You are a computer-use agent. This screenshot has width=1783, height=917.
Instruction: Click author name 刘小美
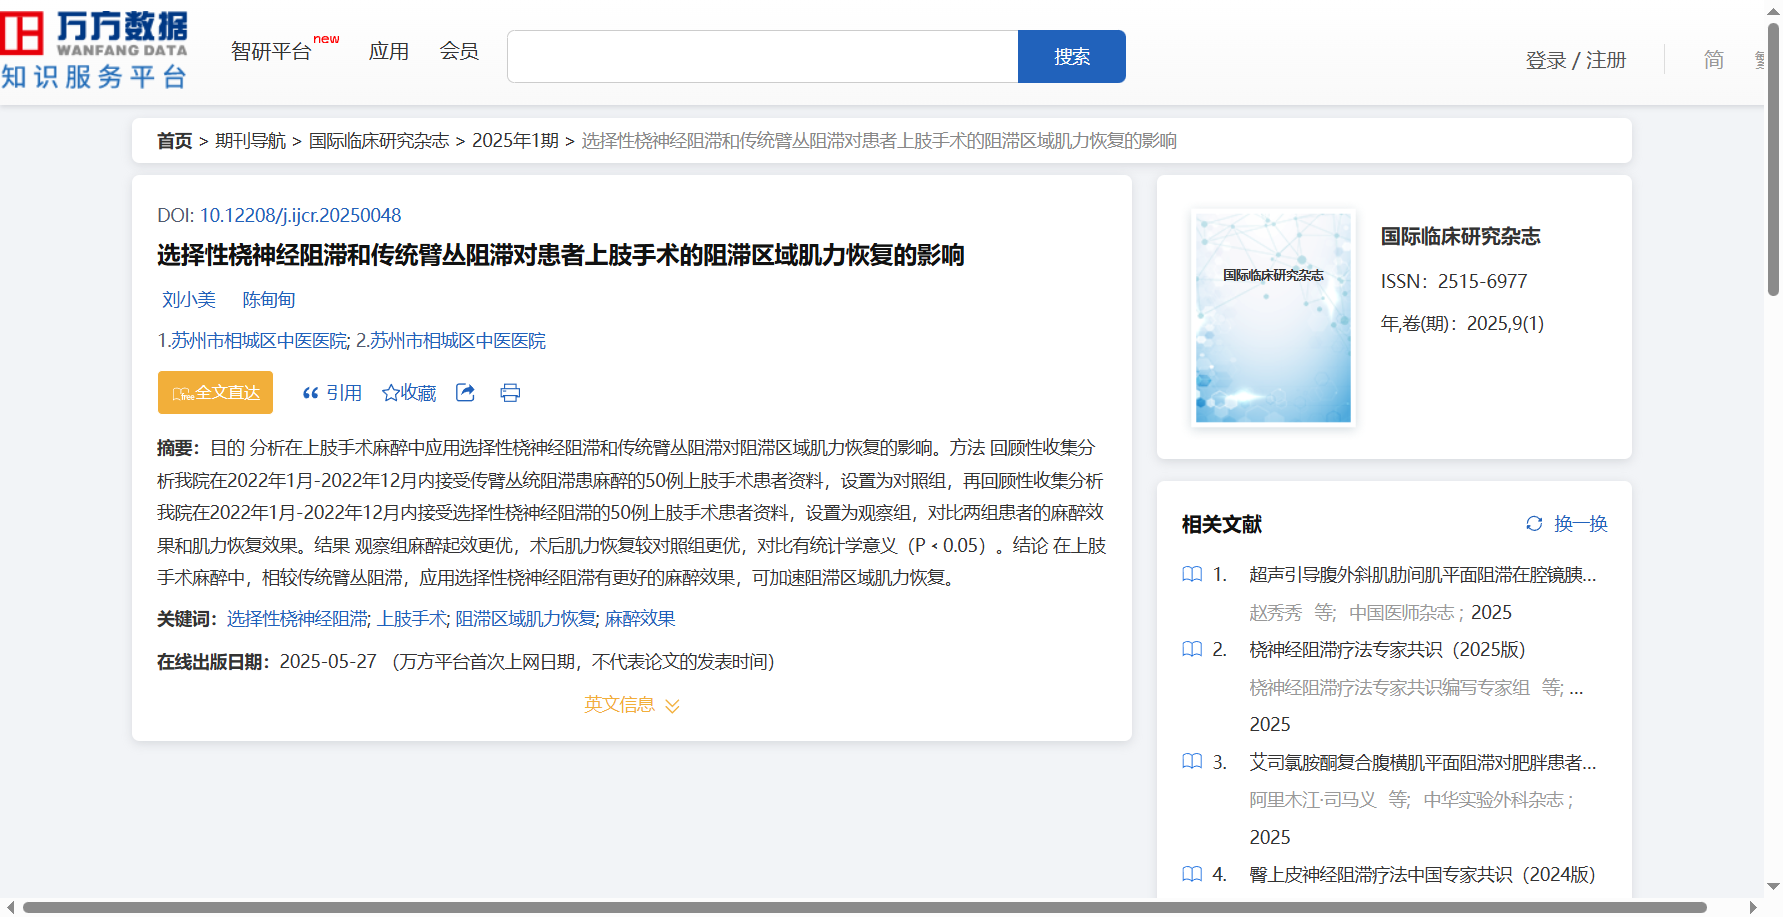[x=189, y=300]
